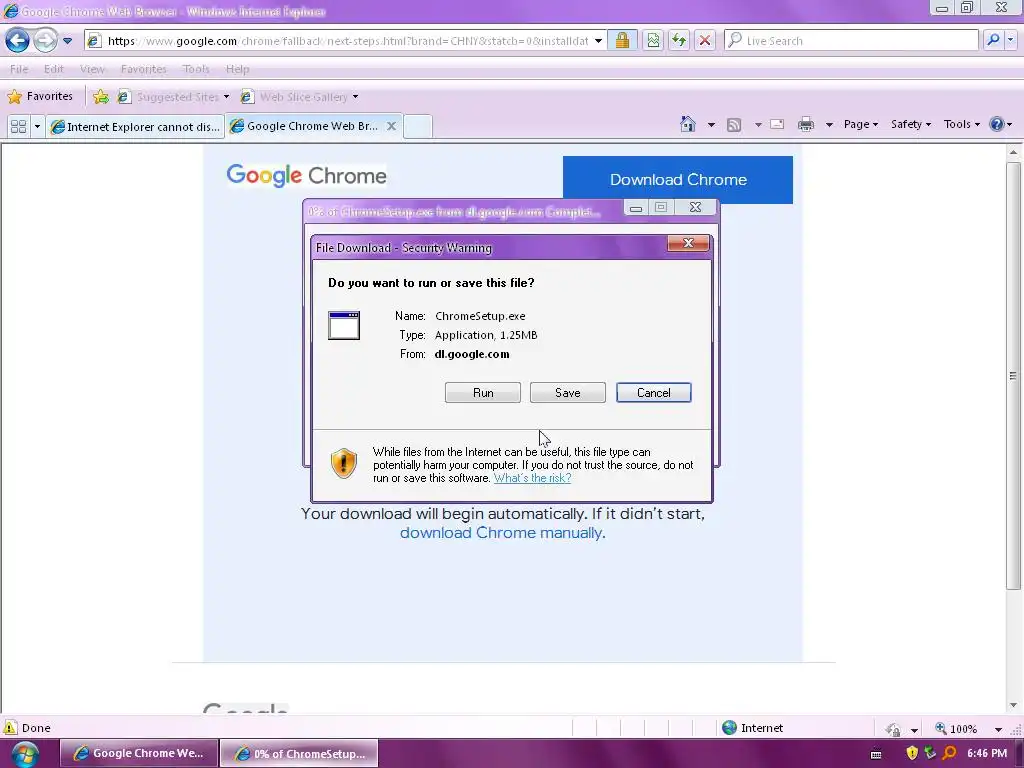Open the Favorites menu

point(144,69)
